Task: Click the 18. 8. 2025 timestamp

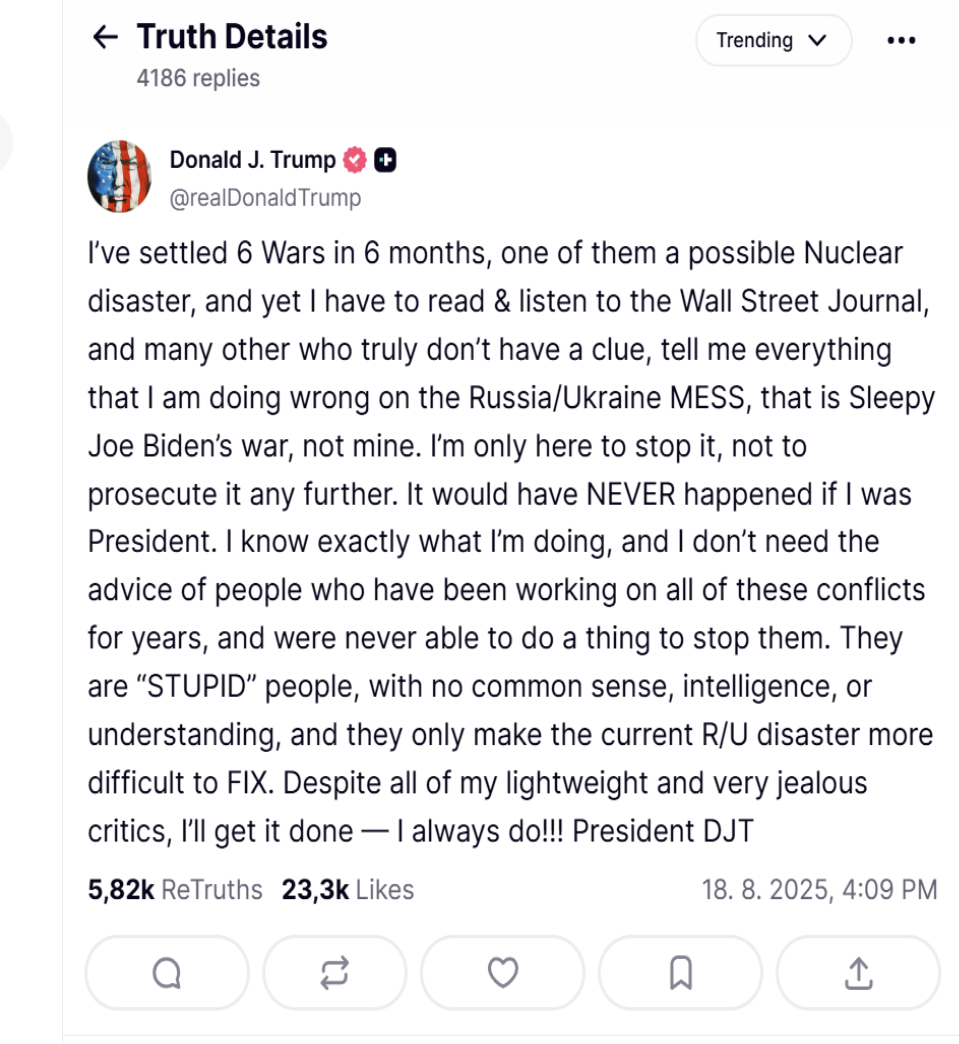Action: 819,890
